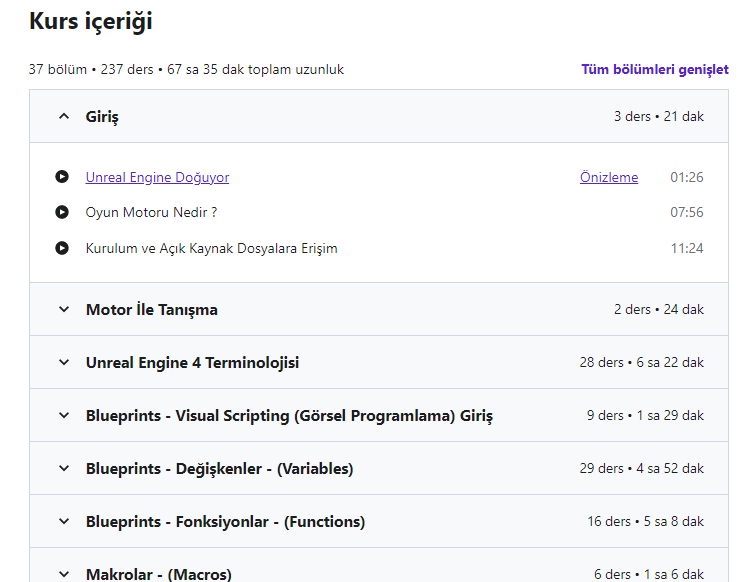The width and height of the screenshot is (747, 582).
Task: Expand Blueprints Değişkenler (Variables) chevron
Action: click(64, 469)
